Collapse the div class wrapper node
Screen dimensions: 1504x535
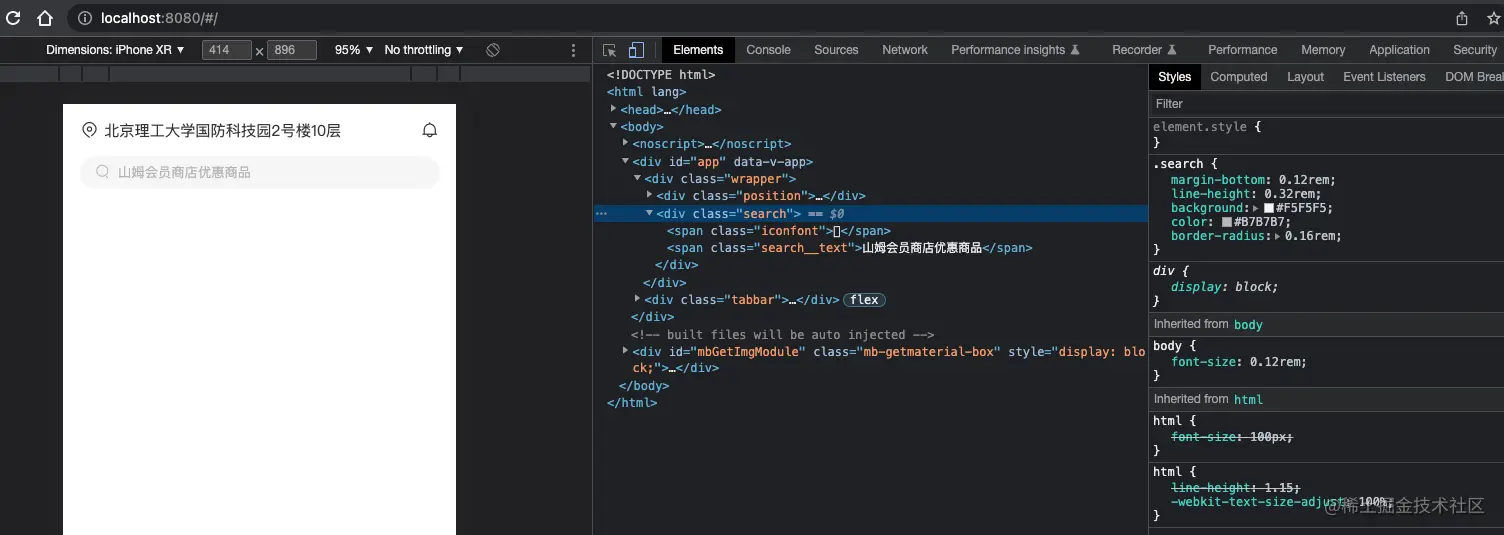[x=638, y=178]
